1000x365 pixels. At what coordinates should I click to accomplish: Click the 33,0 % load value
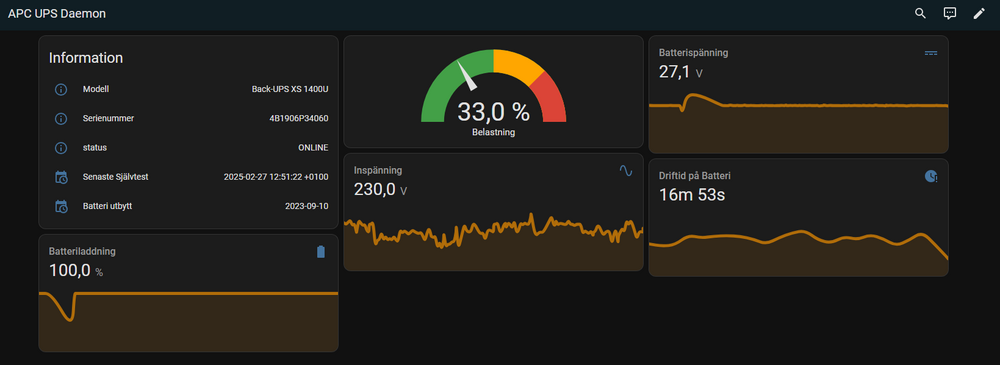tap(493, 112)
